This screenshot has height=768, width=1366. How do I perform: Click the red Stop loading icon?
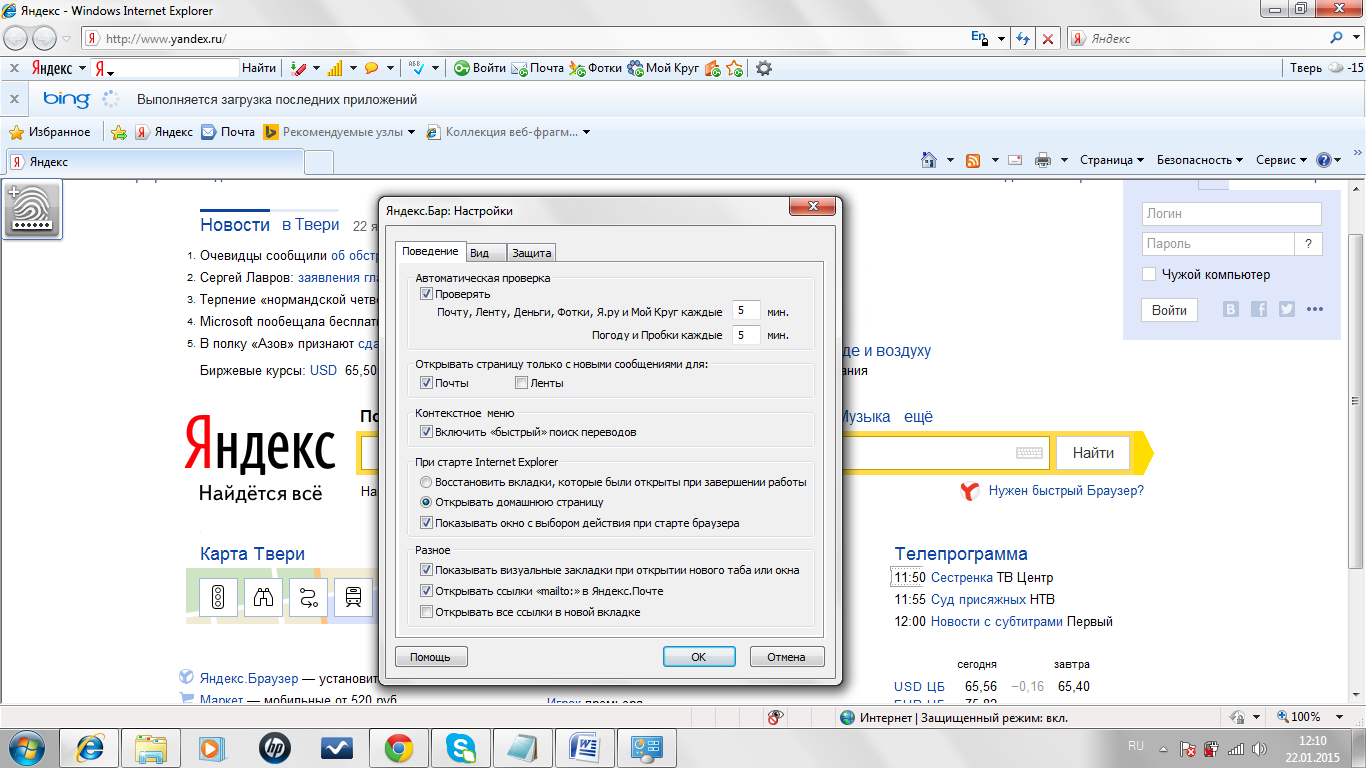tap(1047, 39)
